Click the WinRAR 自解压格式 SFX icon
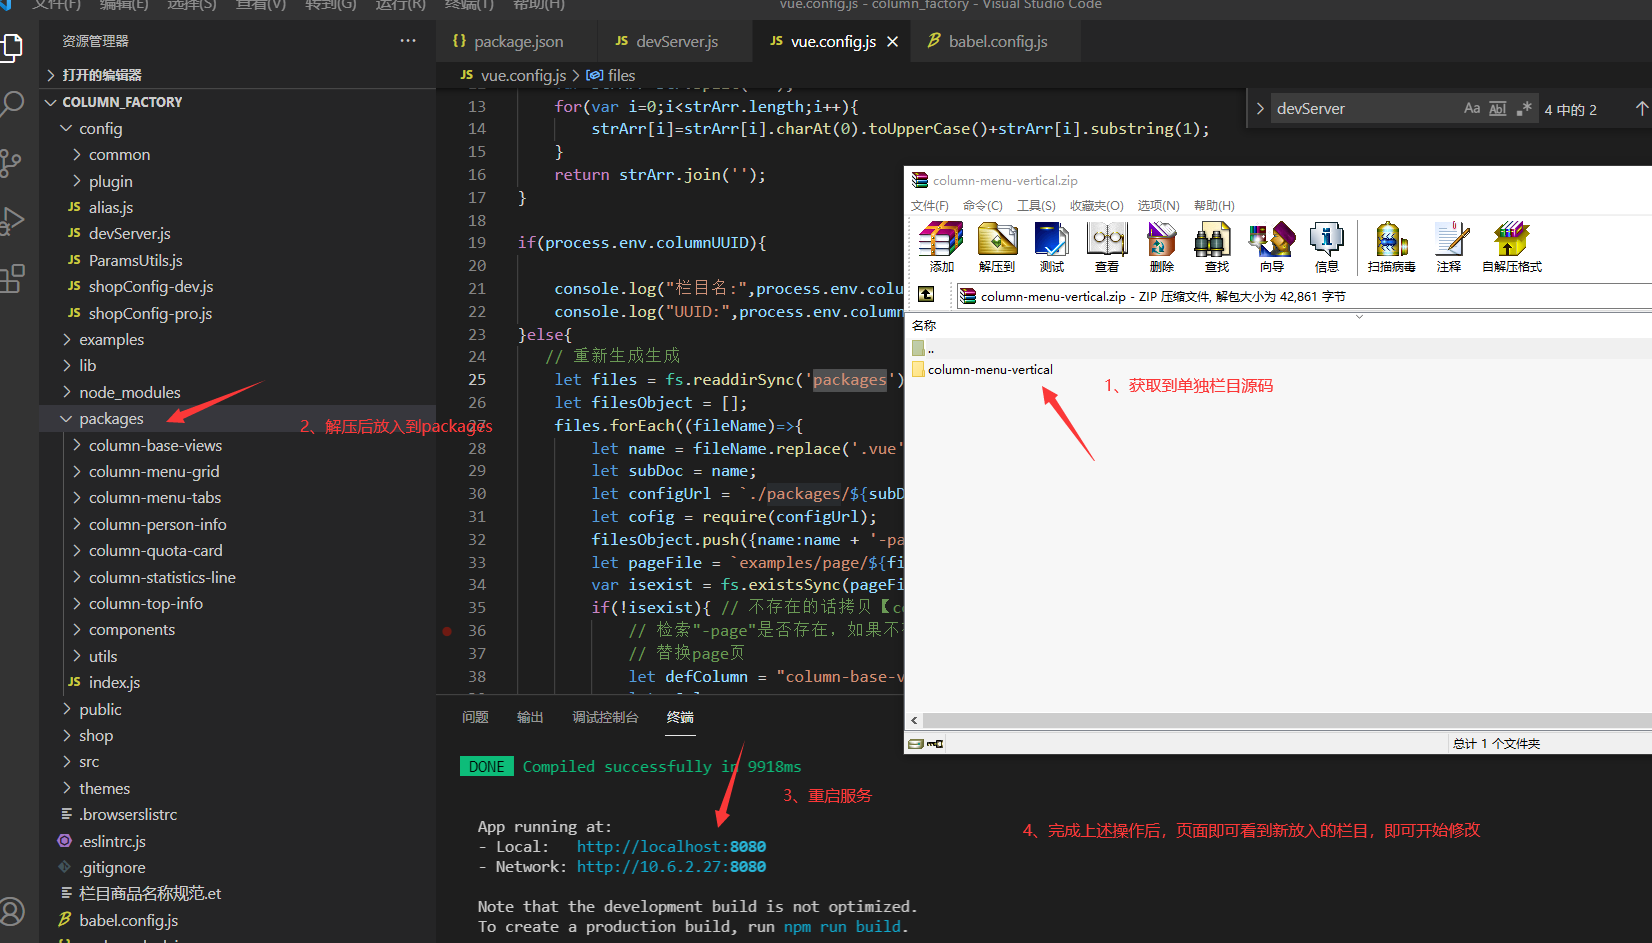Viewport: 1652px width, 943px height. click(x=1511, y=247)
